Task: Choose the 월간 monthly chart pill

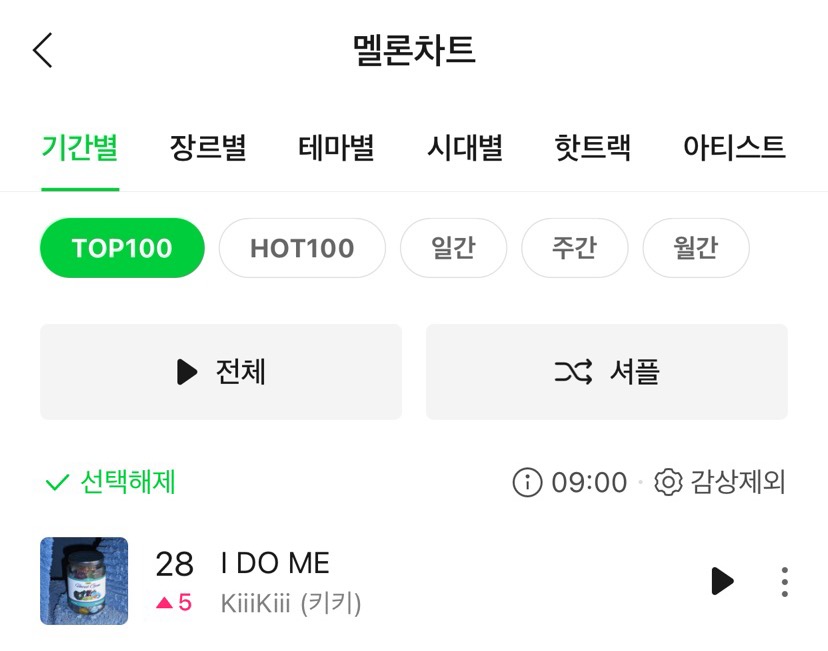Action: click(x=695, y=248)
